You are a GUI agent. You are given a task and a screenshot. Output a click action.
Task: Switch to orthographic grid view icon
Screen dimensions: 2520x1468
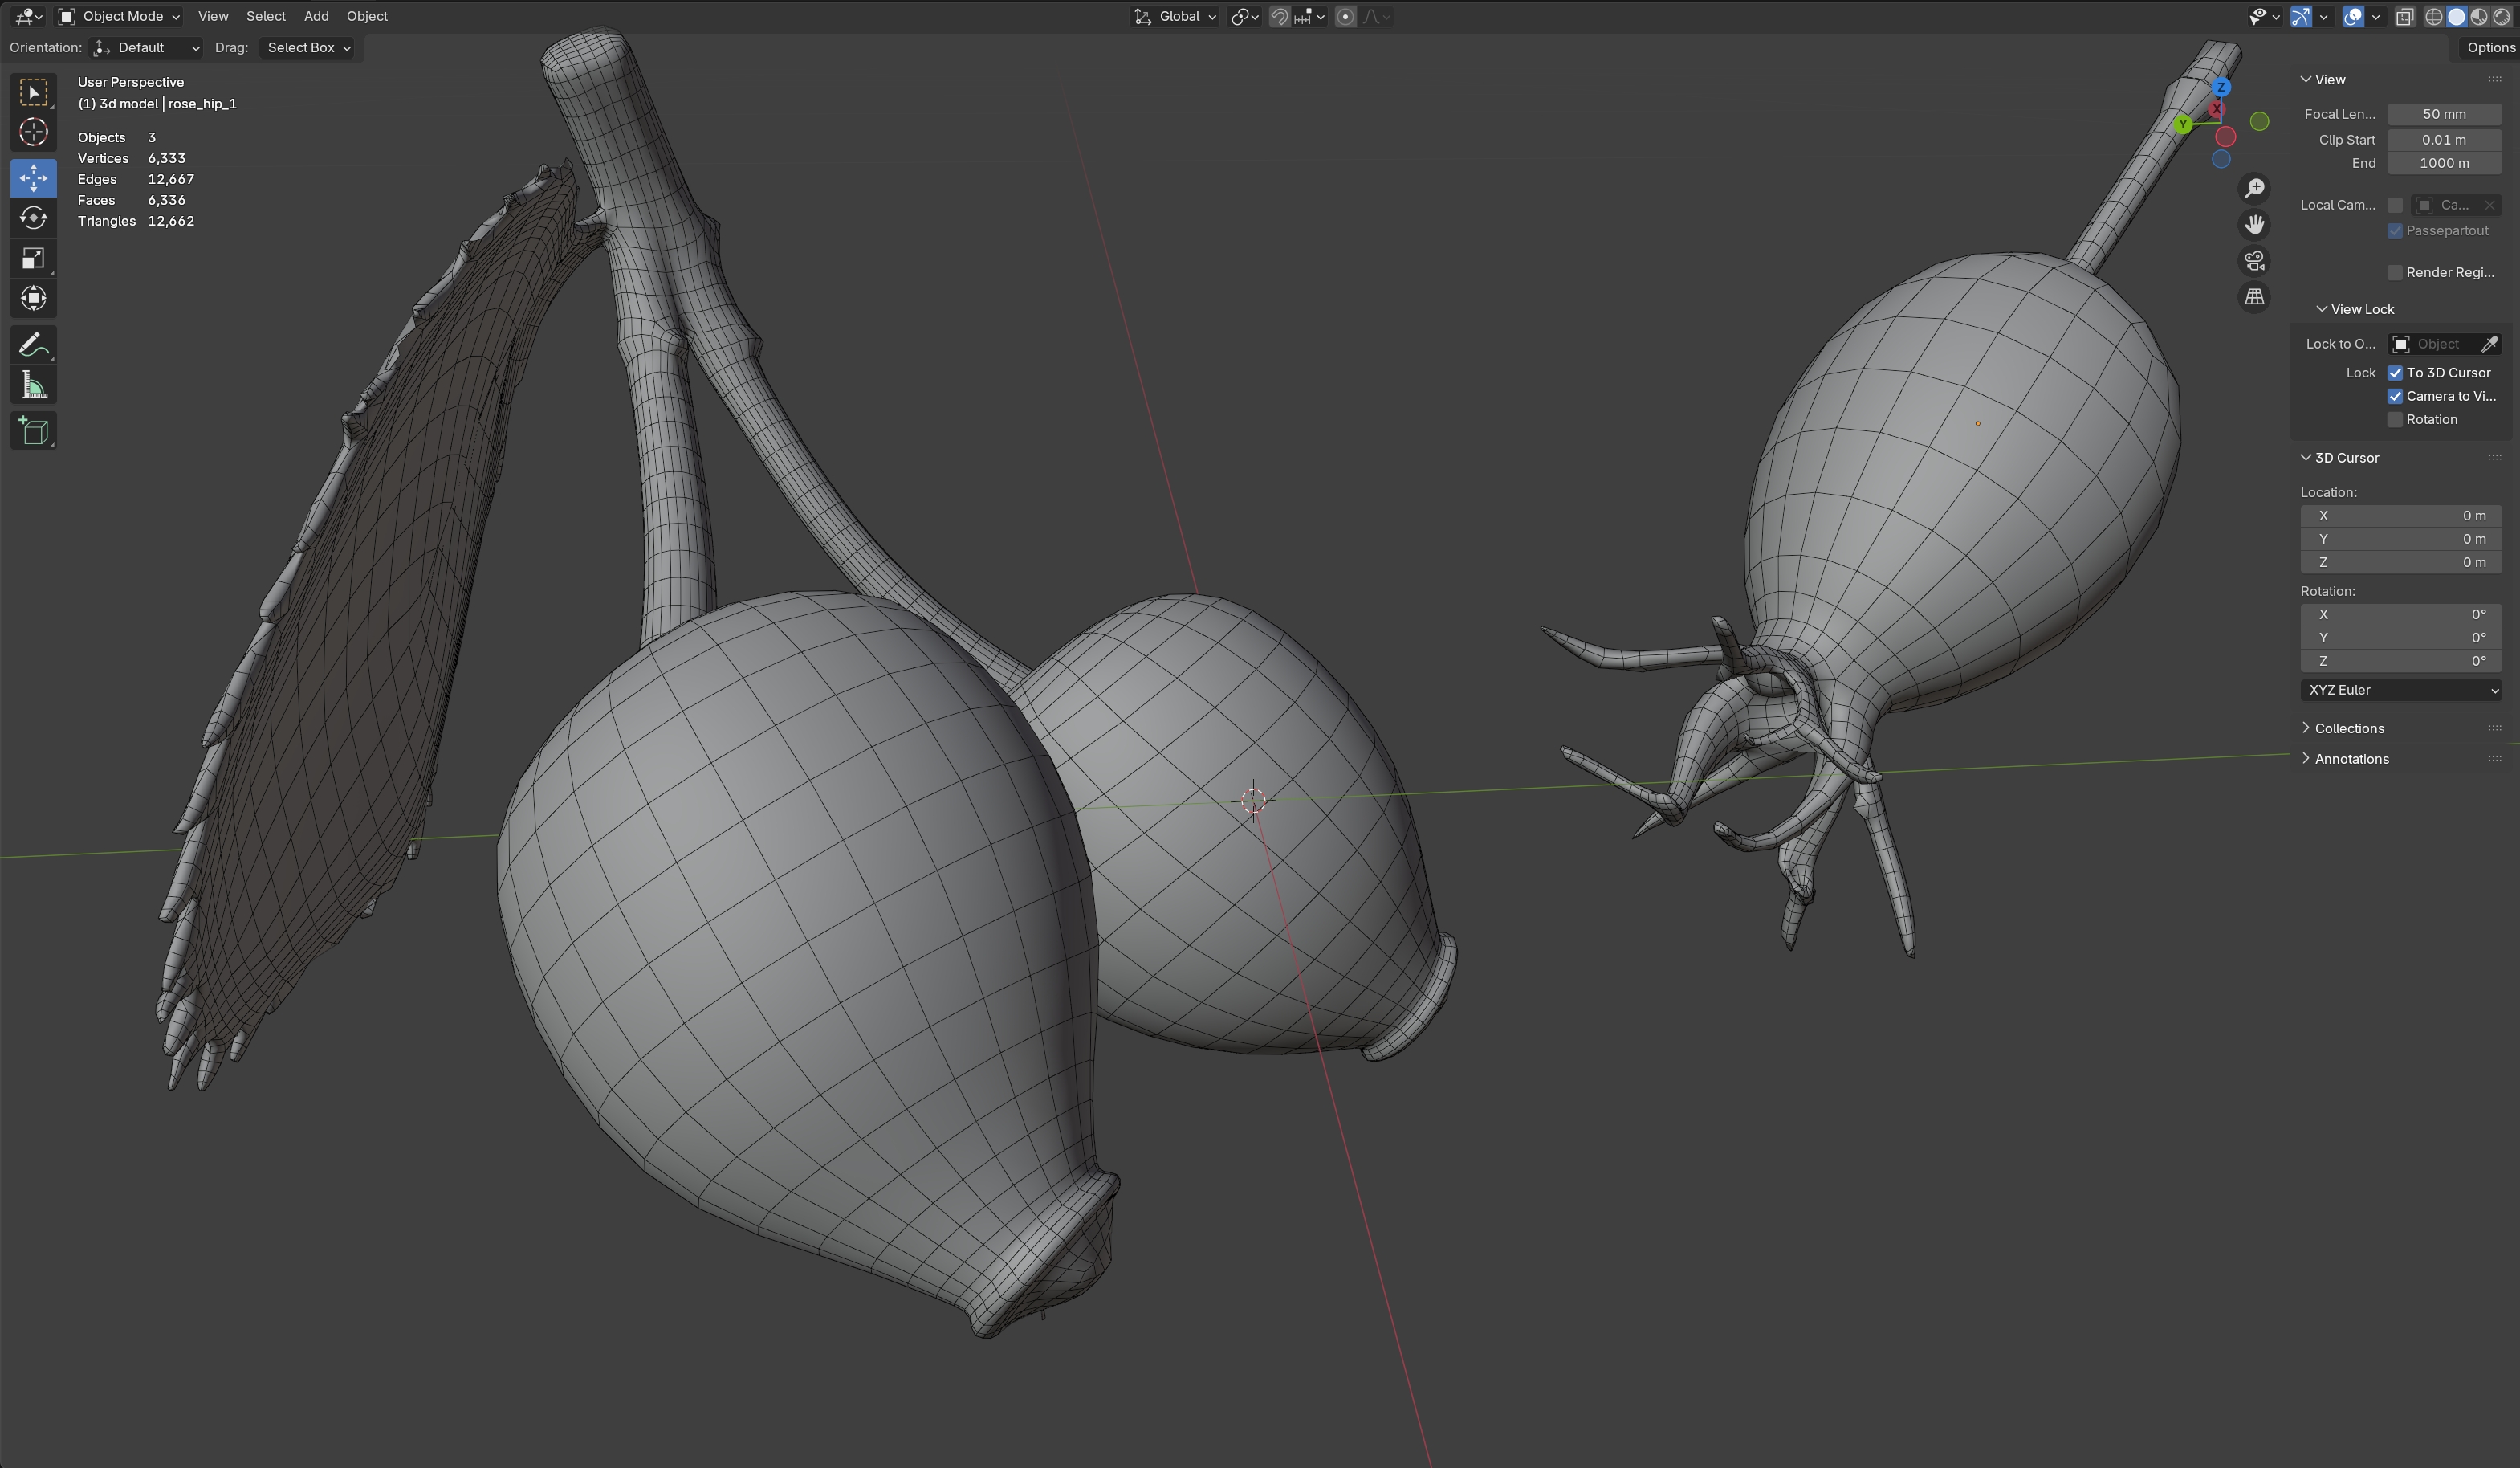click(2254, 297)
